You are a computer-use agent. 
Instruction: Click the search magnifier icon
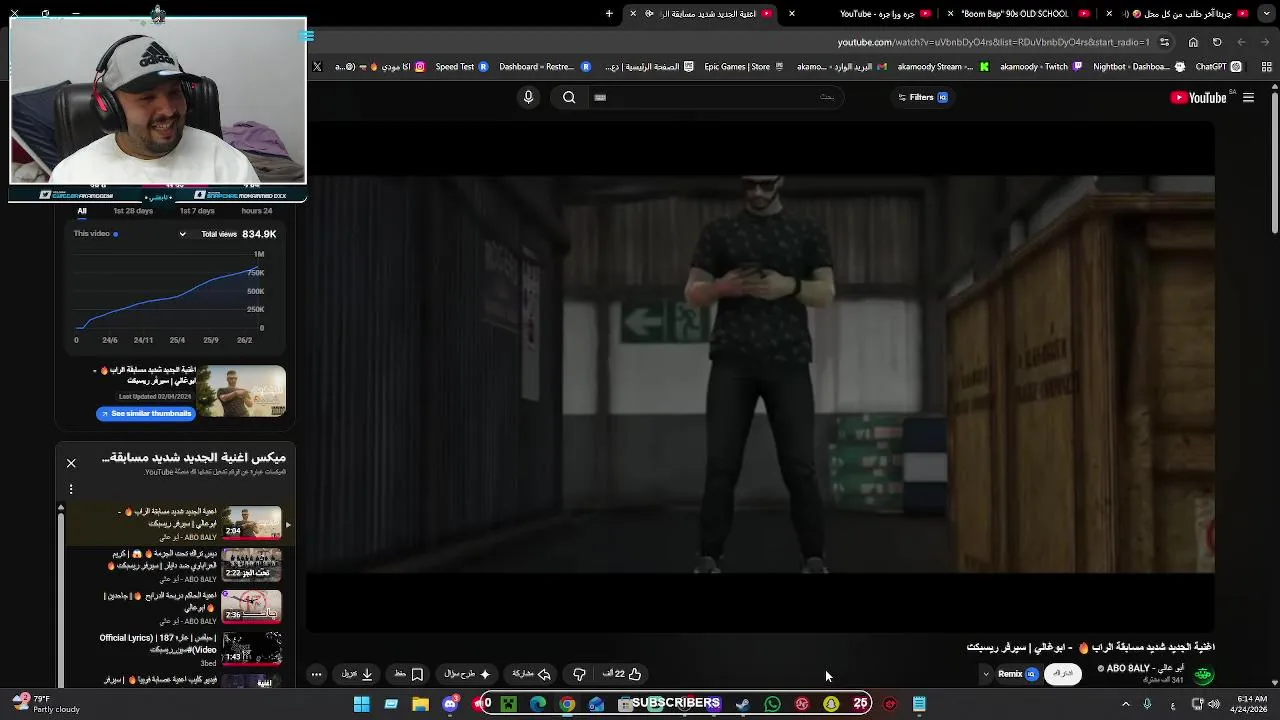pos(569,97)
